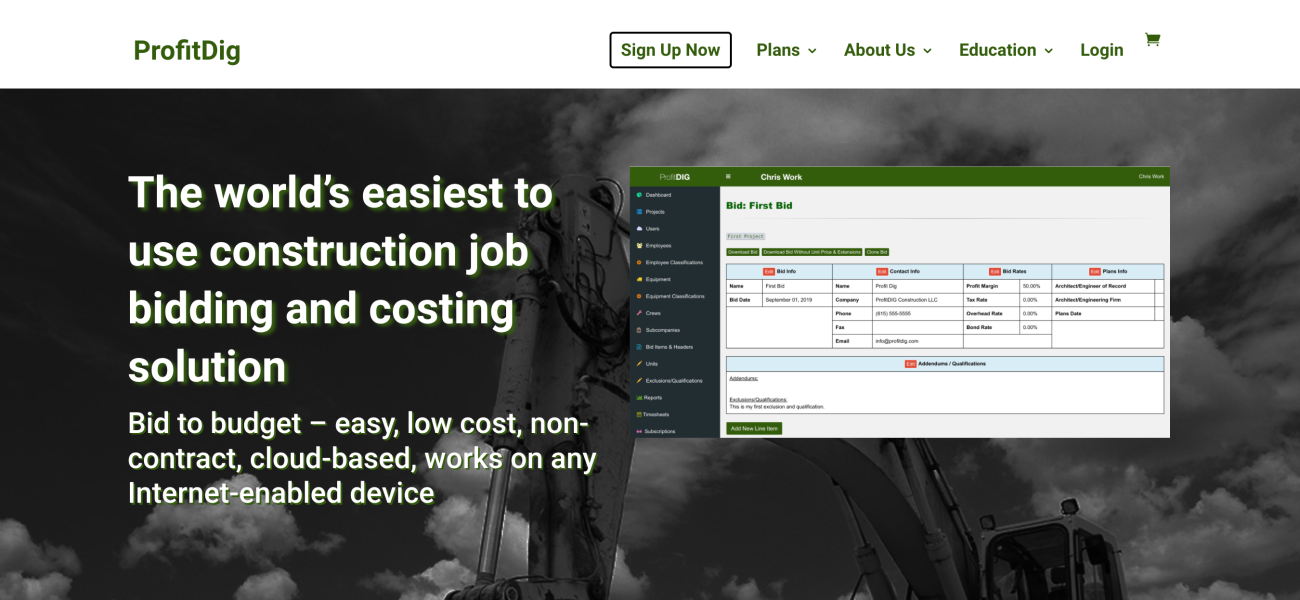Select the Bid Items & Headers icon
The image size is (1300, 600).
point(639,347)
